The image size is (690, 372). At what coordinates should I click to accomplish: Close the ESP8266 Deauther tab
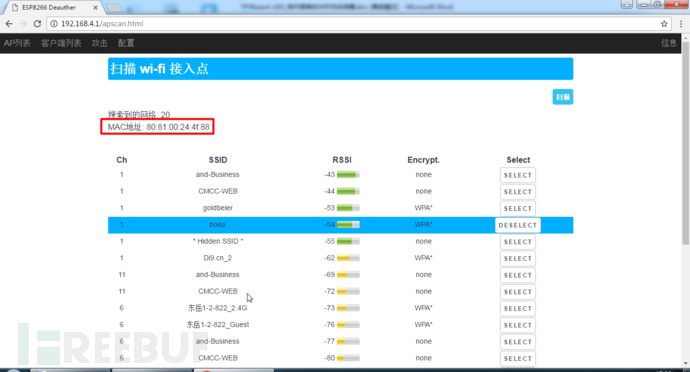pyautogui.click(x=95, y=7)
